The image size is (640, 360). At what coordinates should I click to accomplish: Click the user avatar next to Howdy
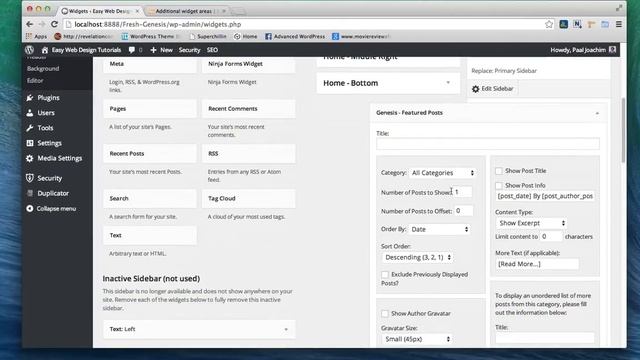612,50
